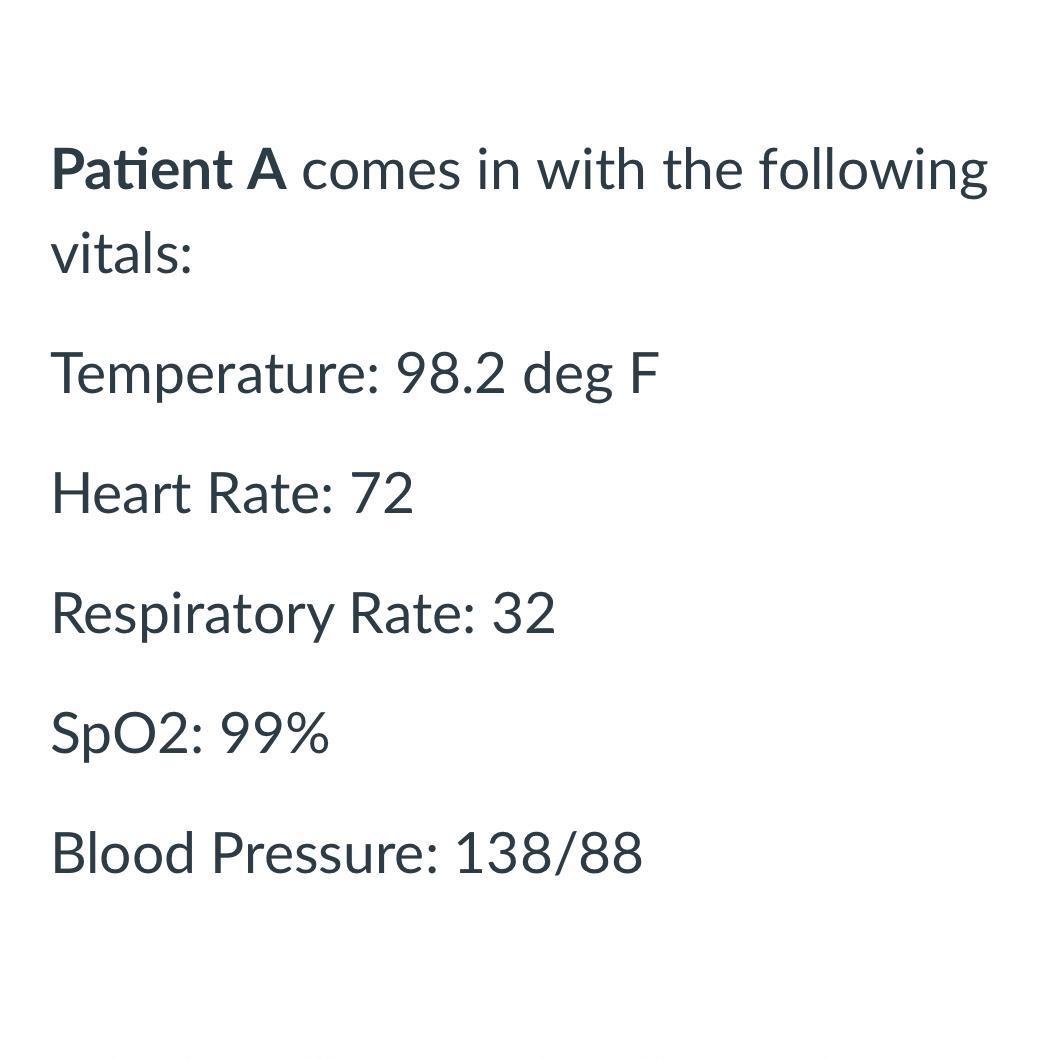
Task: Click the word "vitals:" on the second line
Action: tap(121, 254)
